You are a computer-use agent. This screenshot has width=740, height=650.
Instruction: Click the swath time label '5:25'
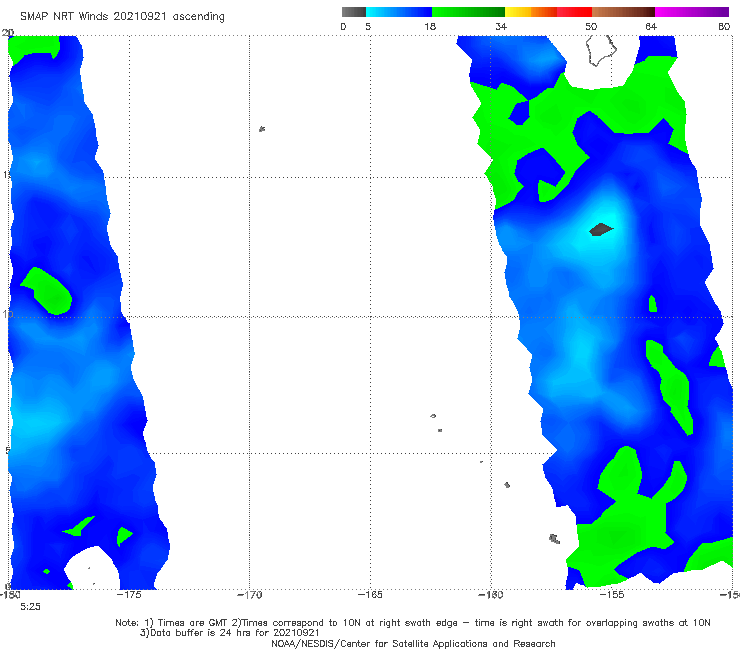pos(30,607)
